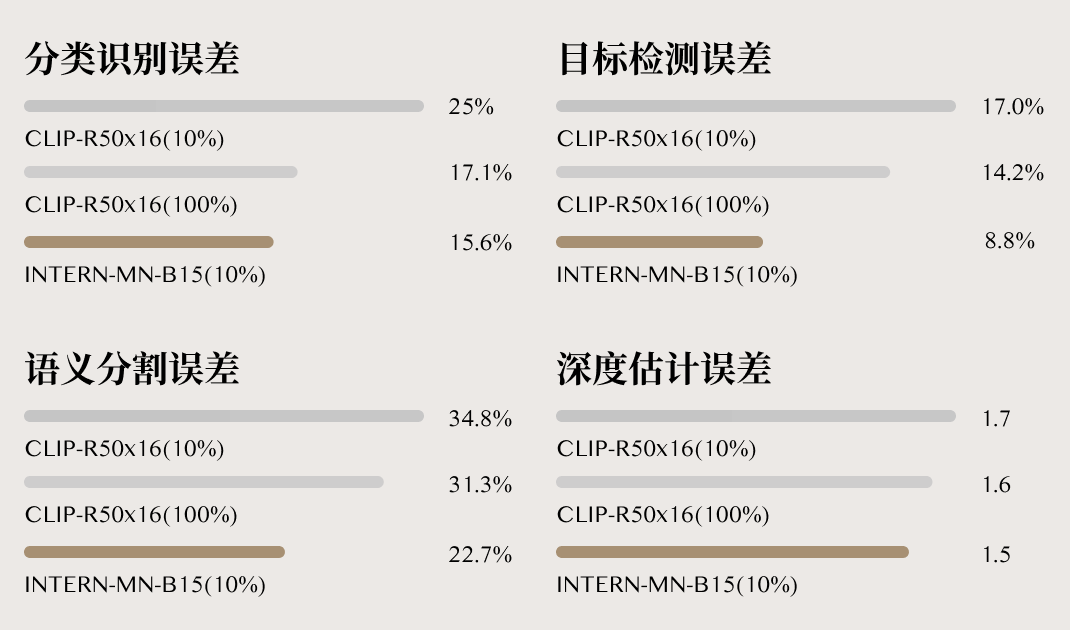Click INTERN-MN-B15(10%) label under 分类识别误差
Image resolution: width=1070 pixels, height=630 pixels.
145,275
